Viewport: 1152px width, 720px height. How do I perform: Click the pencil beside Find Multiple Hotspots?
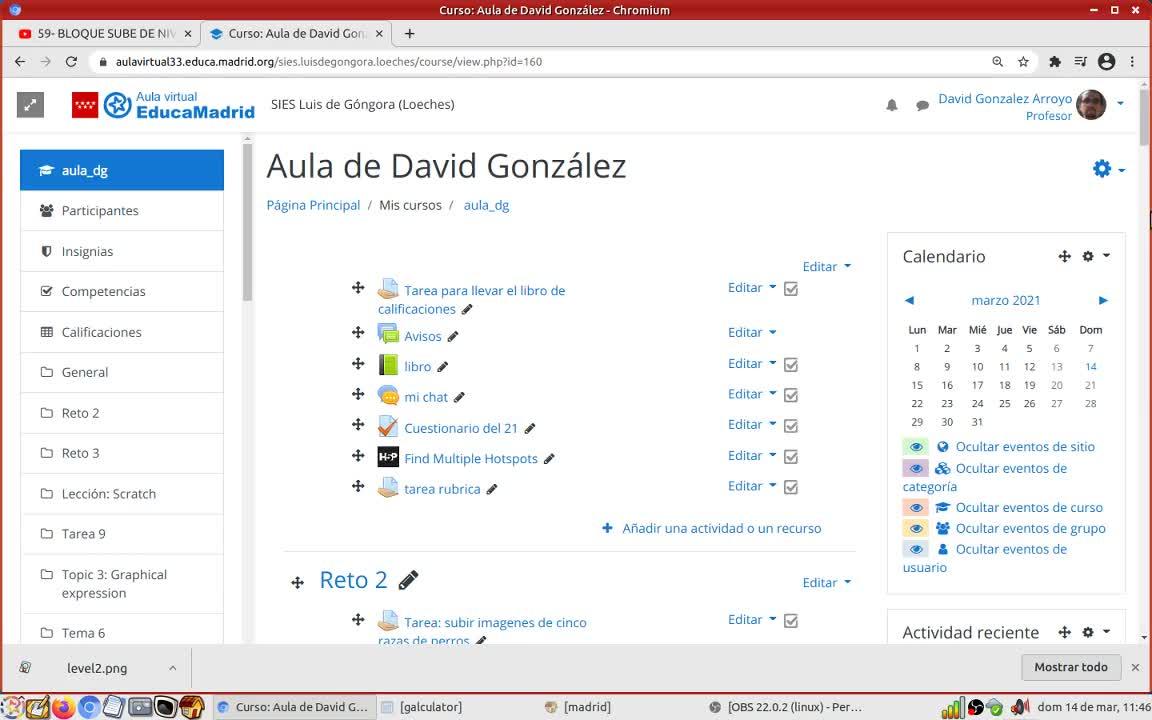point(549,459)
